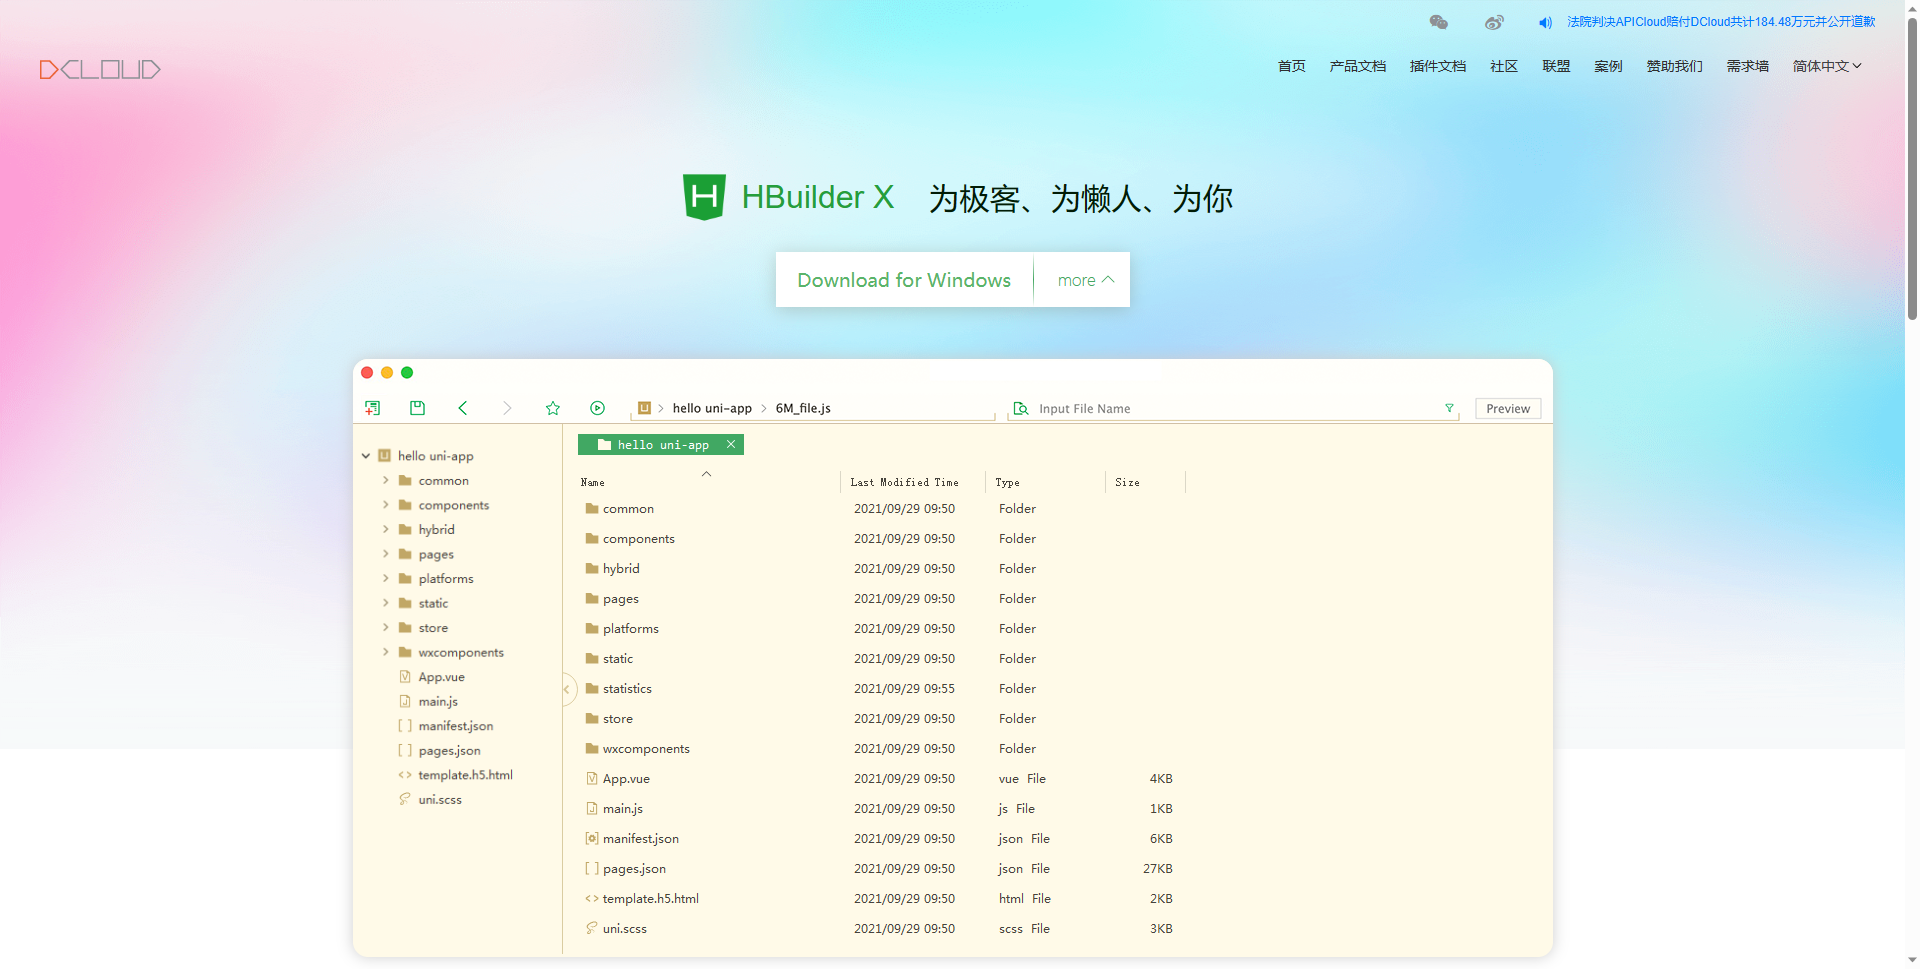1920x969 pixels.
Task: Click the forward navigation arrow icon
Action: [507, 408]
